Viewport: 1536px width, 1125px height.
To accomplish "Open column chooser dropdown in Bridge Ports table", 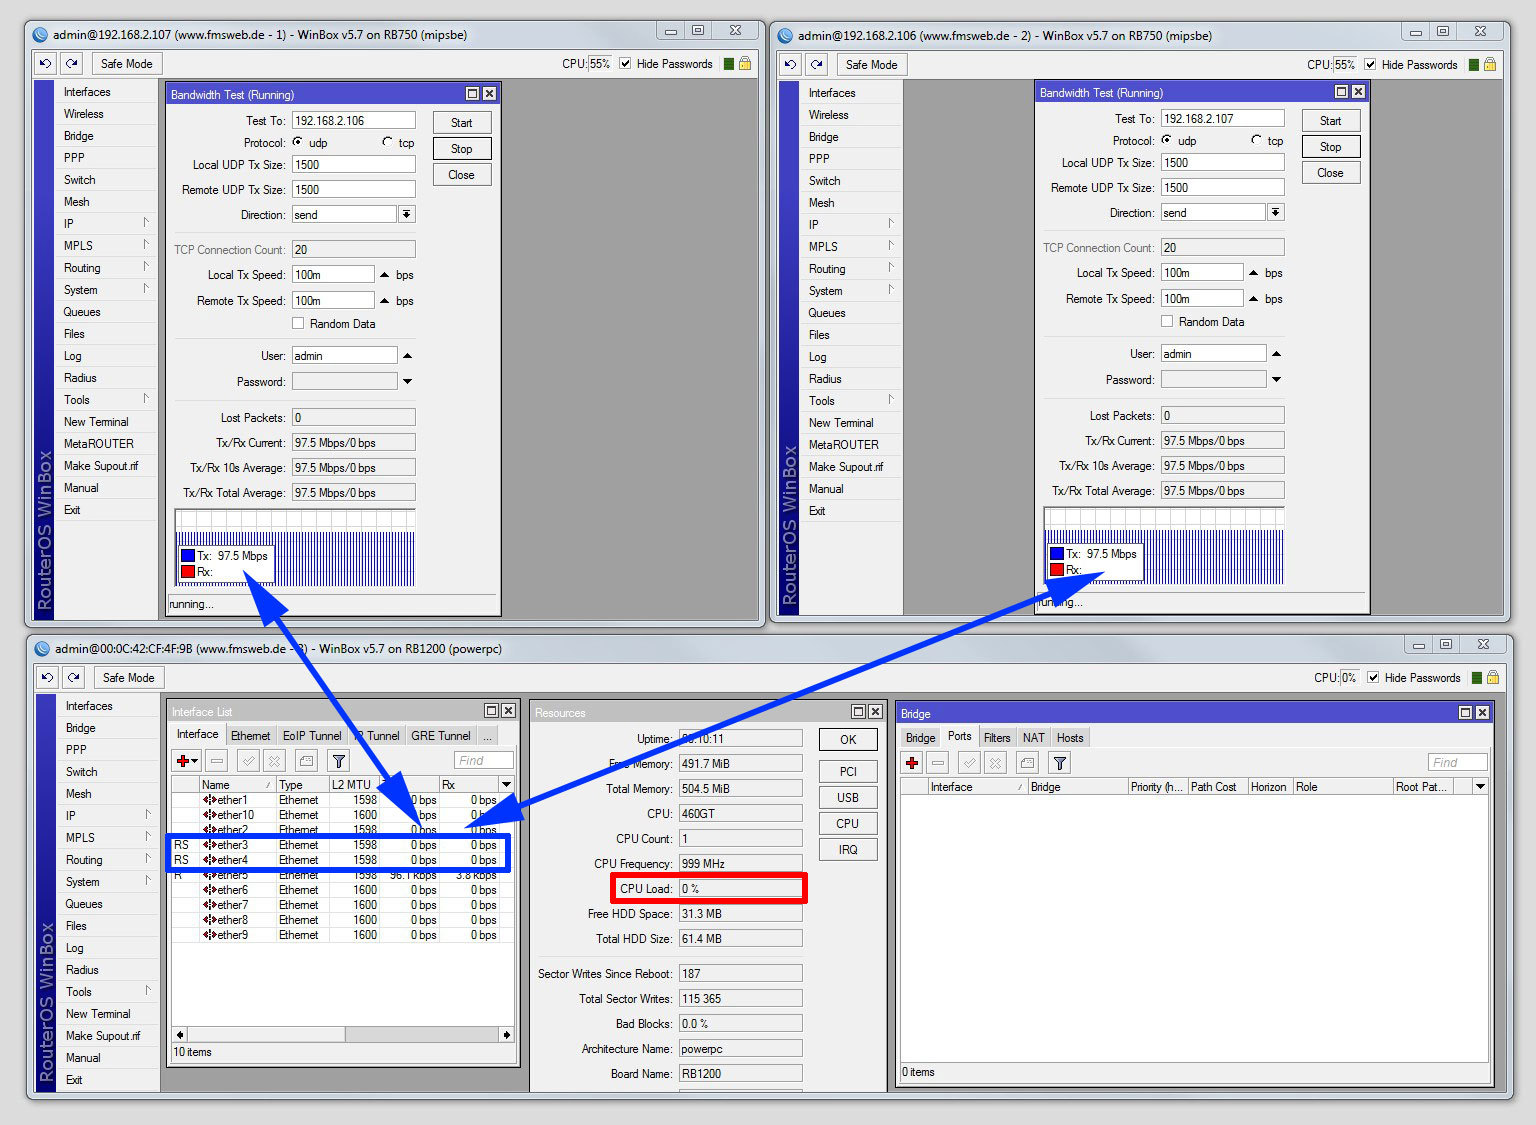I will click(x=1480, y=787).
